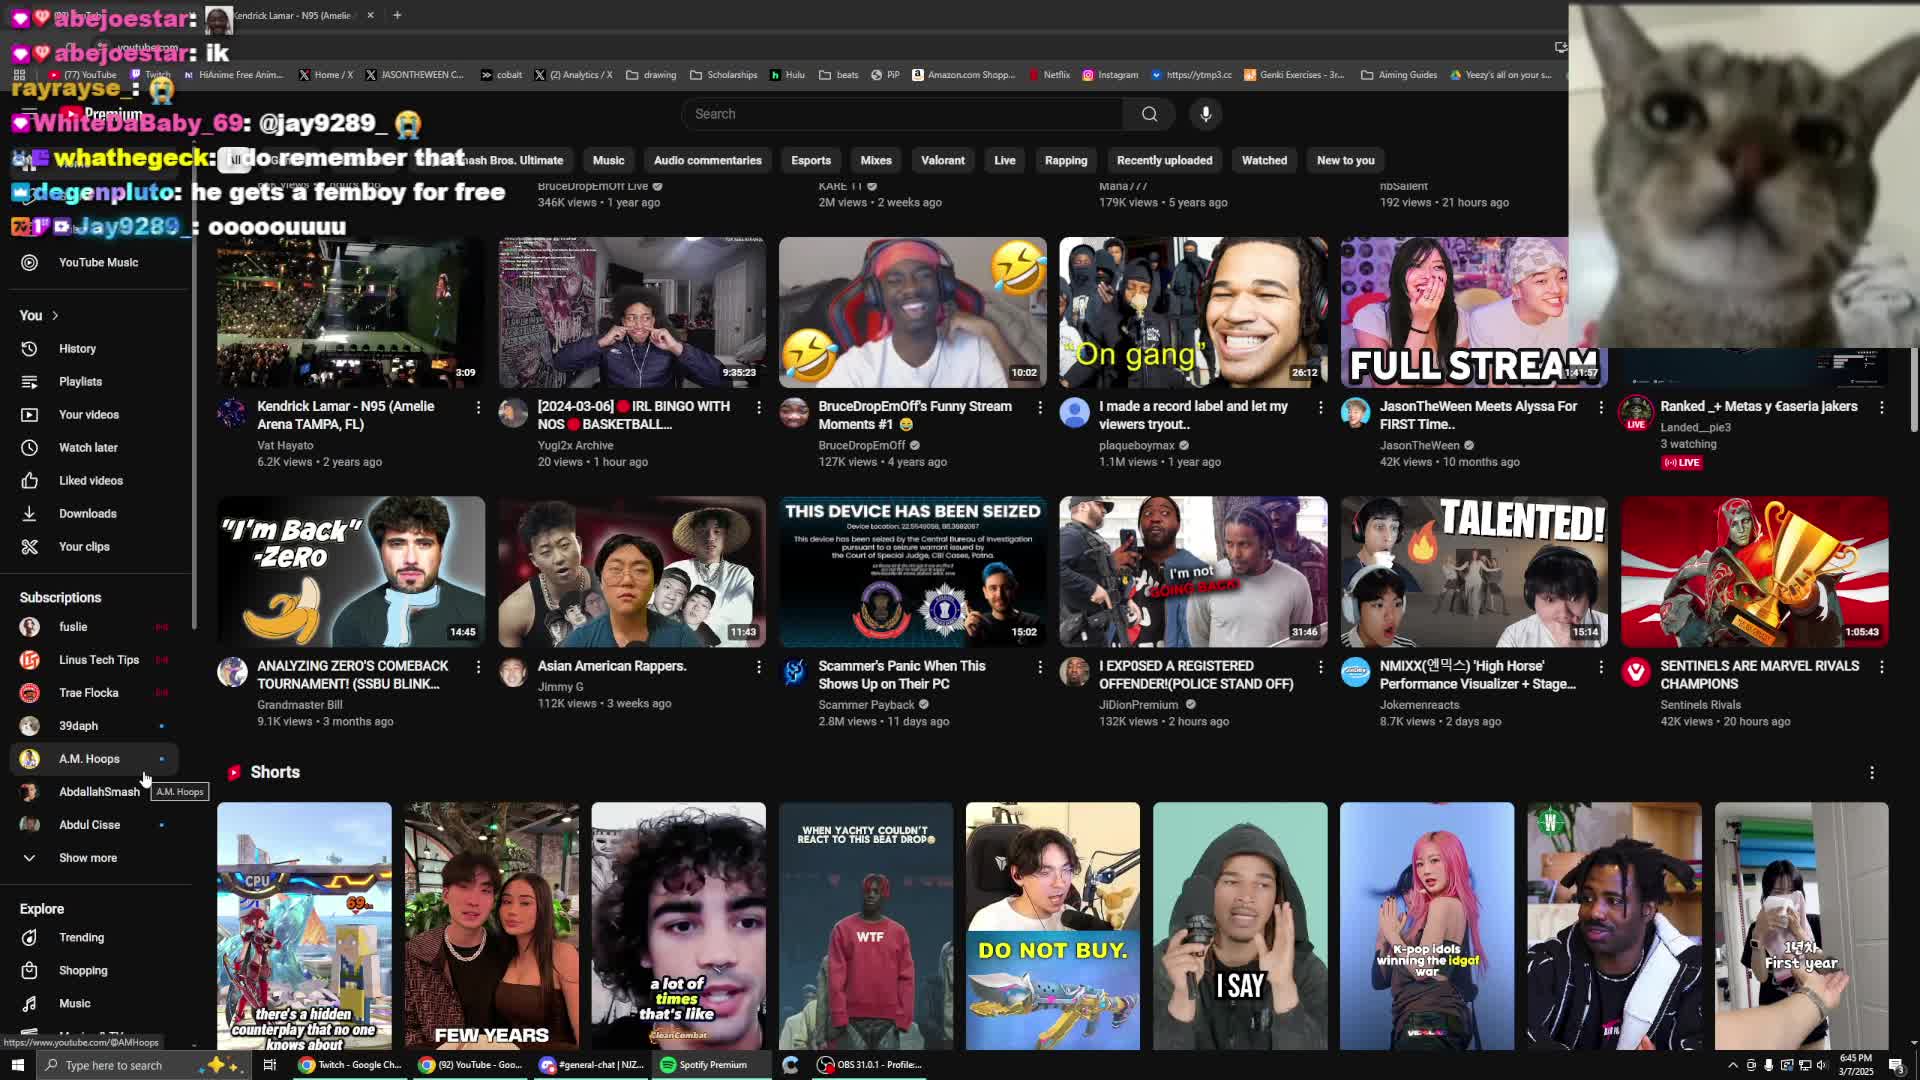This screenshot has width=1920, height=1080.
Task: Open NMIXX High Horse video title
Action: point(1477,675)
